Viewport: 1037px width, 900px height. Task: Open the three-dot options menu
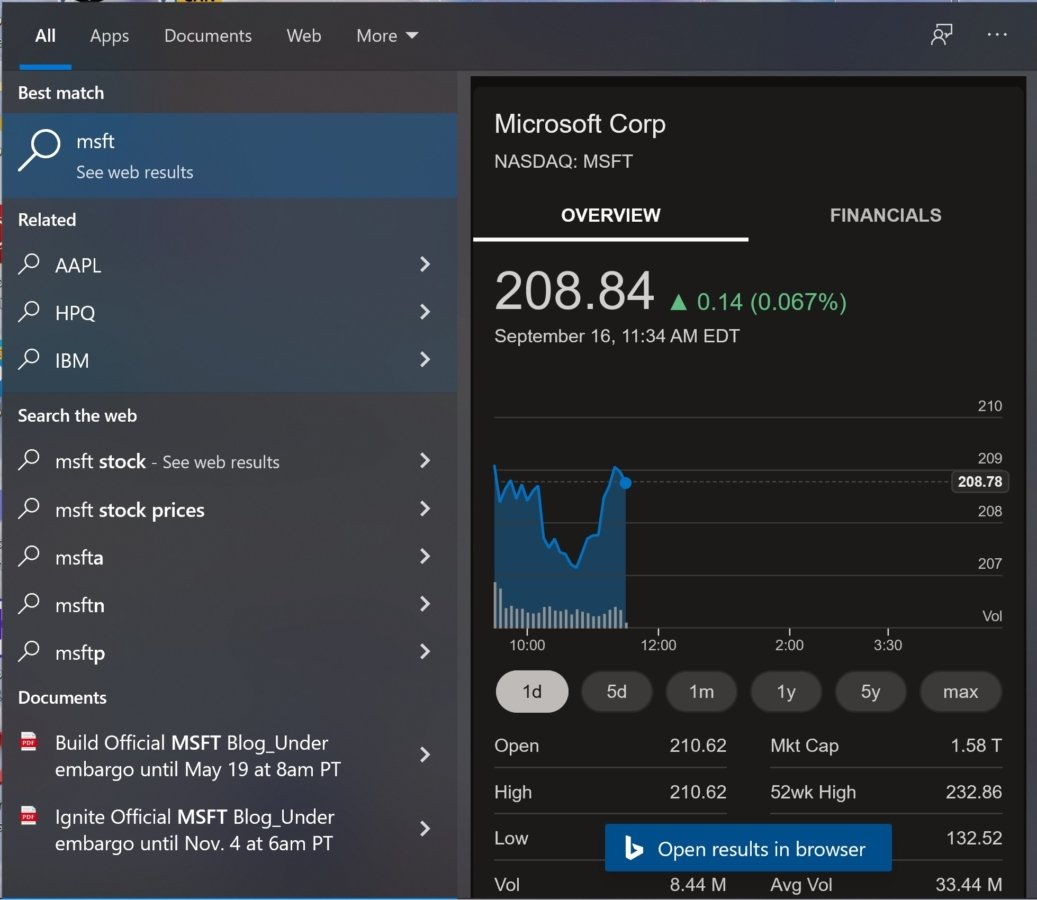[x=997, y=35]
